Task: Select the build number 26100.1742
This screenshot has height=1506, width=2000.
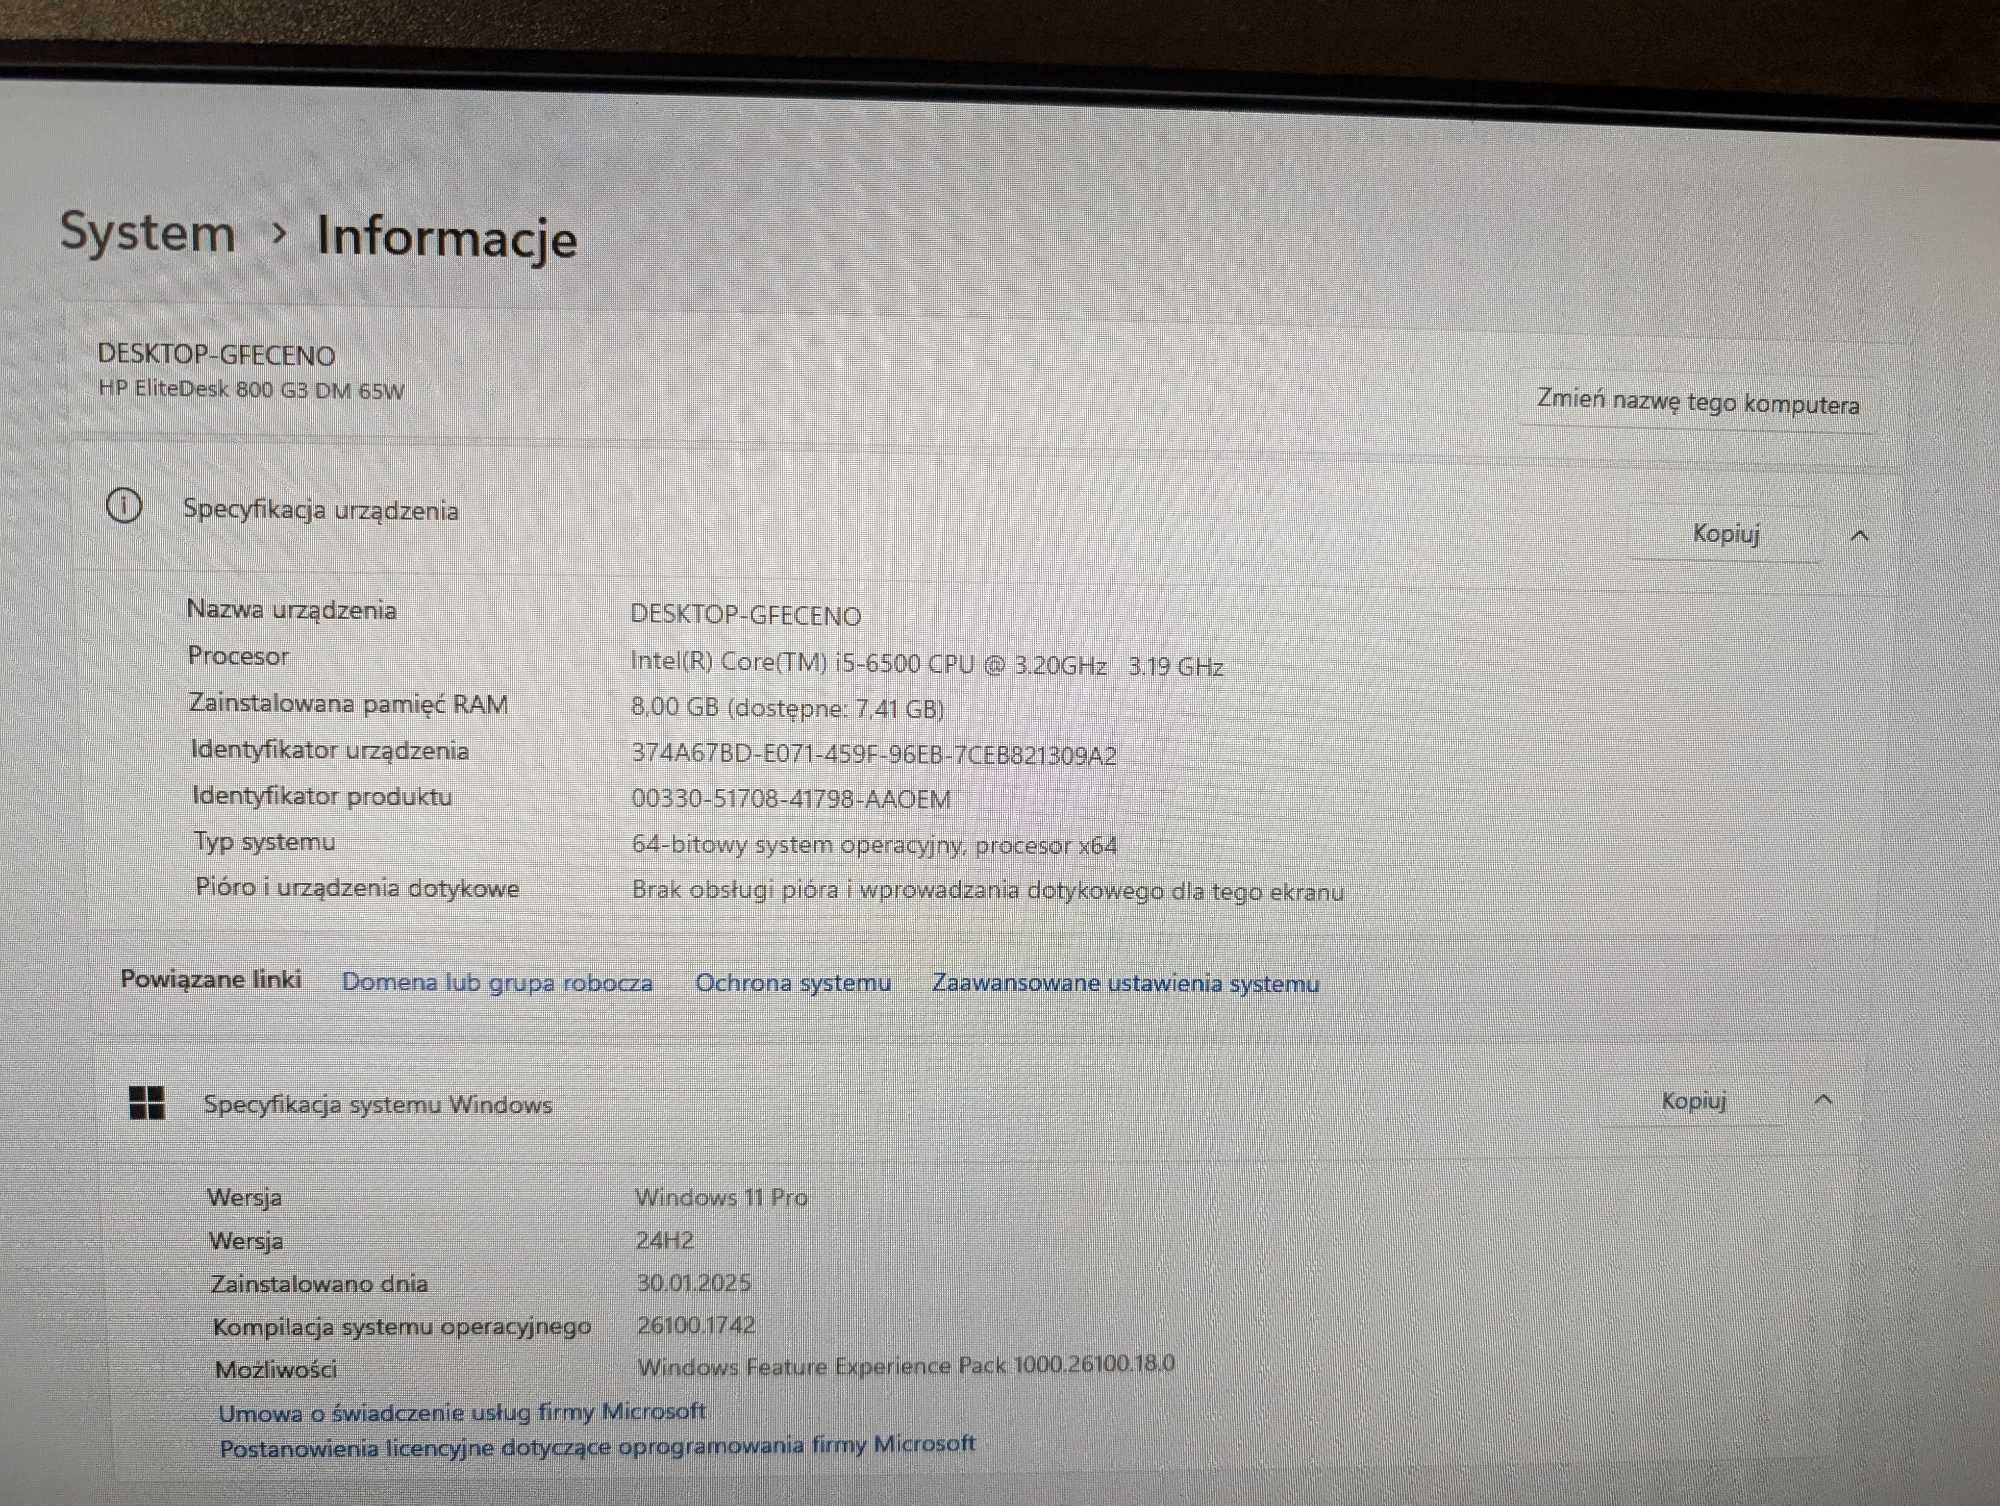Action: [x=696, y=1325]
